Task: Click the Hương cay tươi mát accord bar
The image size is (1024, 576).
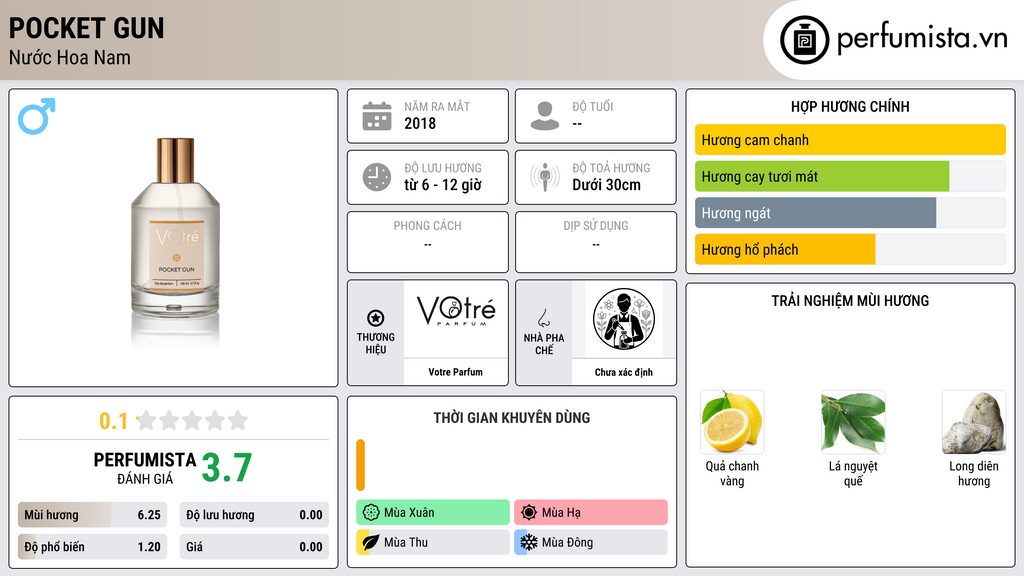Action: click(850, 176)
